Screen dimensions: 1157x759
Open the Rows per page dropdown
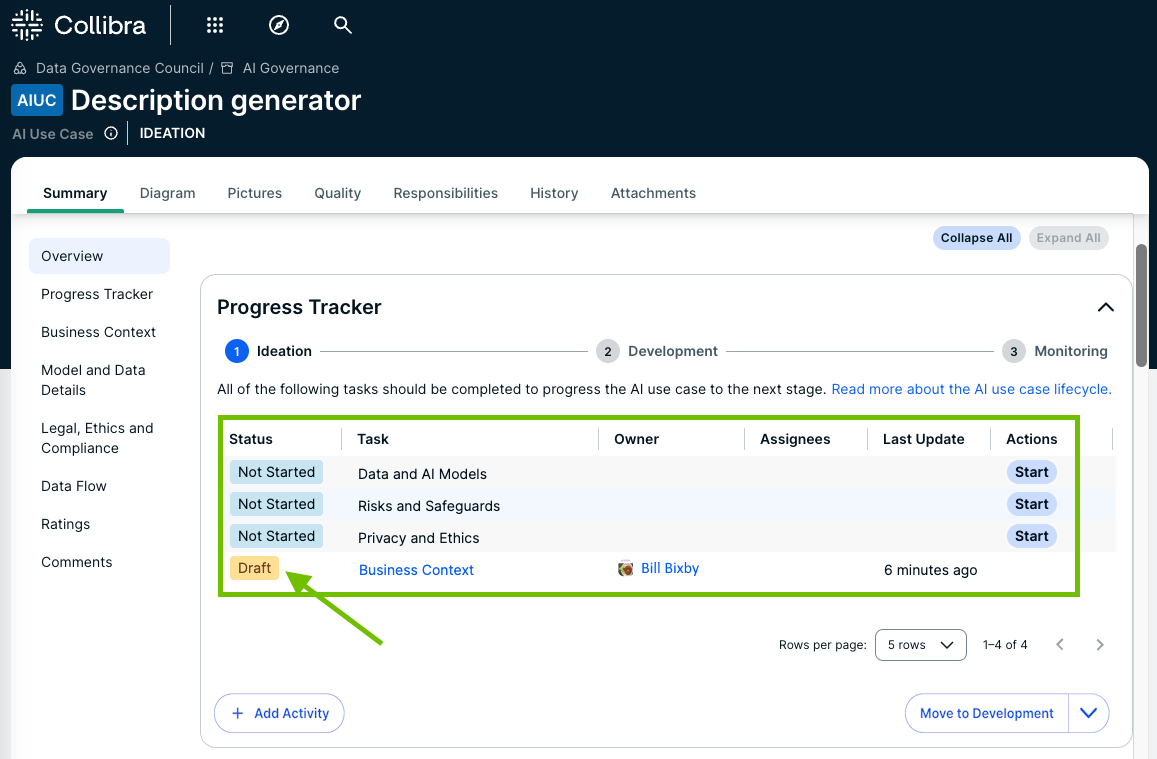tap(920, 645)
